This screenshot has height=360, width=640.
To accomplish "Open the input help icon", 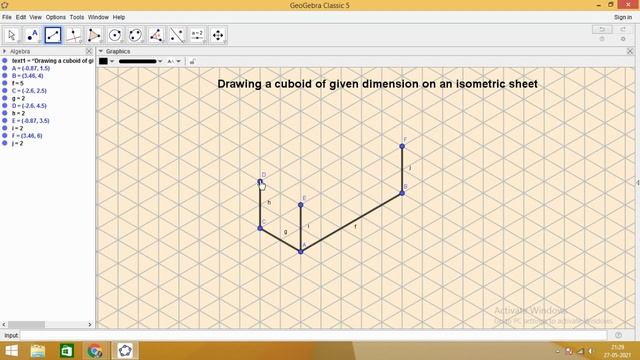I will click(x=618, y=335).
